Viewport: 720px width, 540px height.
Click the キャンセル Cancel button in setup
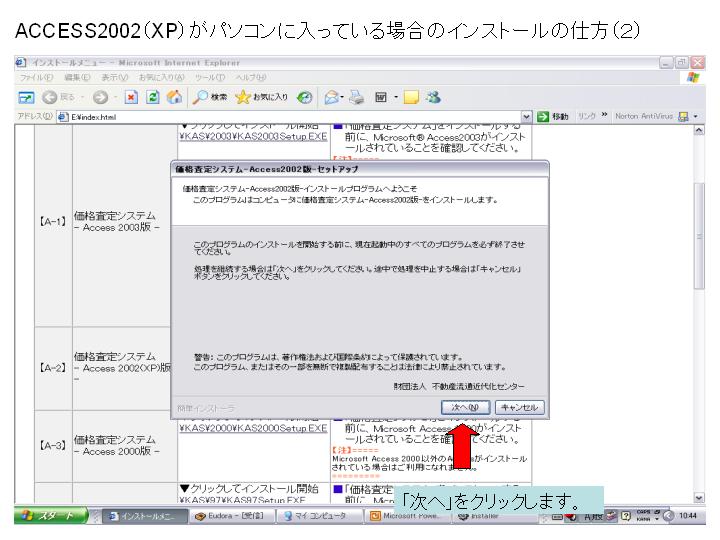[x=519, y=407]
